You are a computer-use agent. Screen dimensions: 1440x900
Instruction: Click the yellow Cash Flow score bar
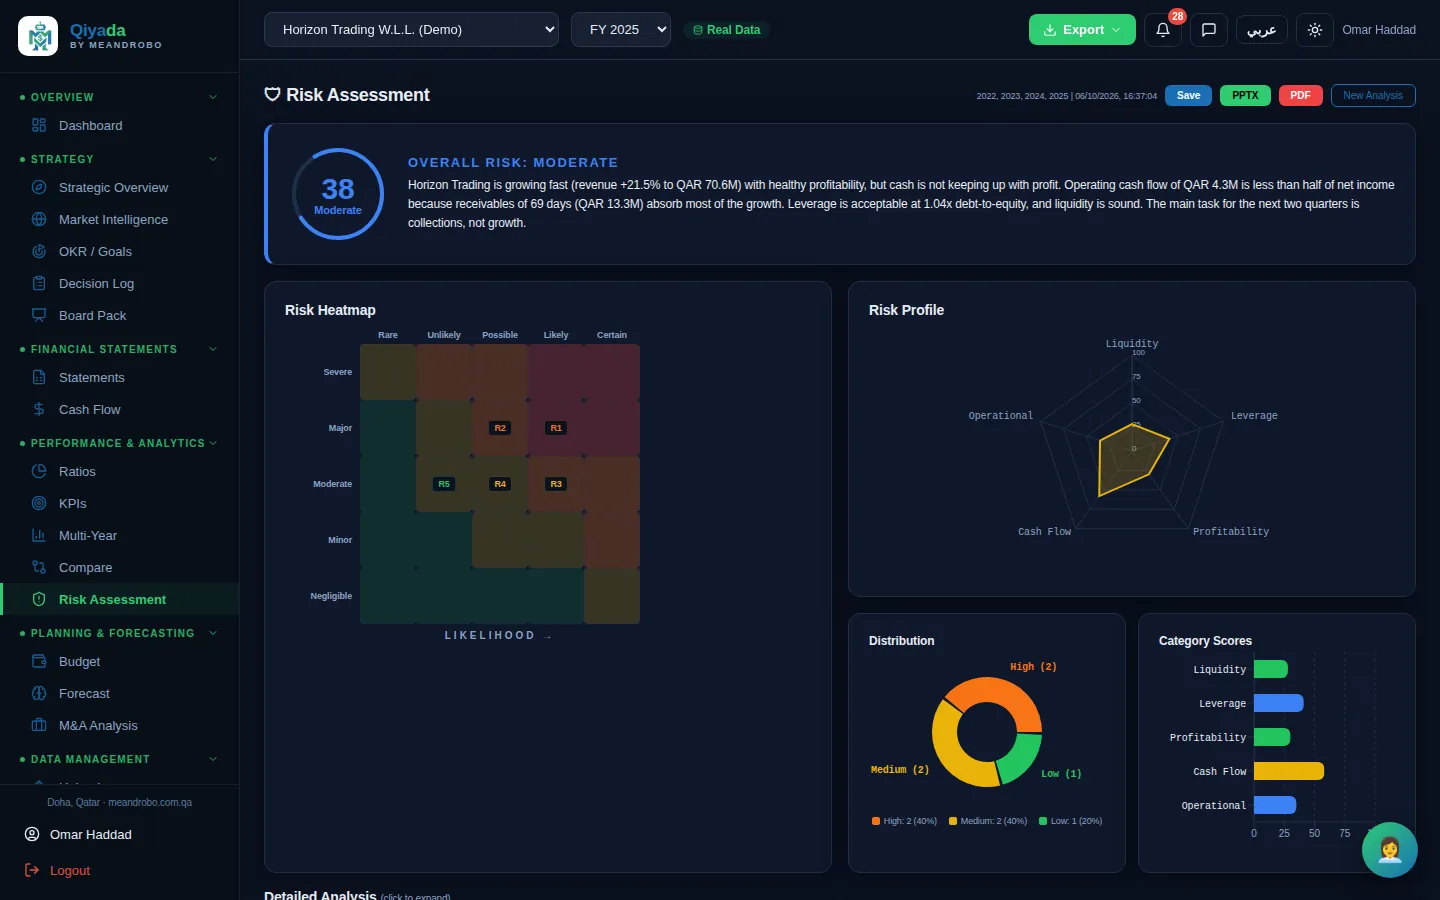[x=1289, y=771]
